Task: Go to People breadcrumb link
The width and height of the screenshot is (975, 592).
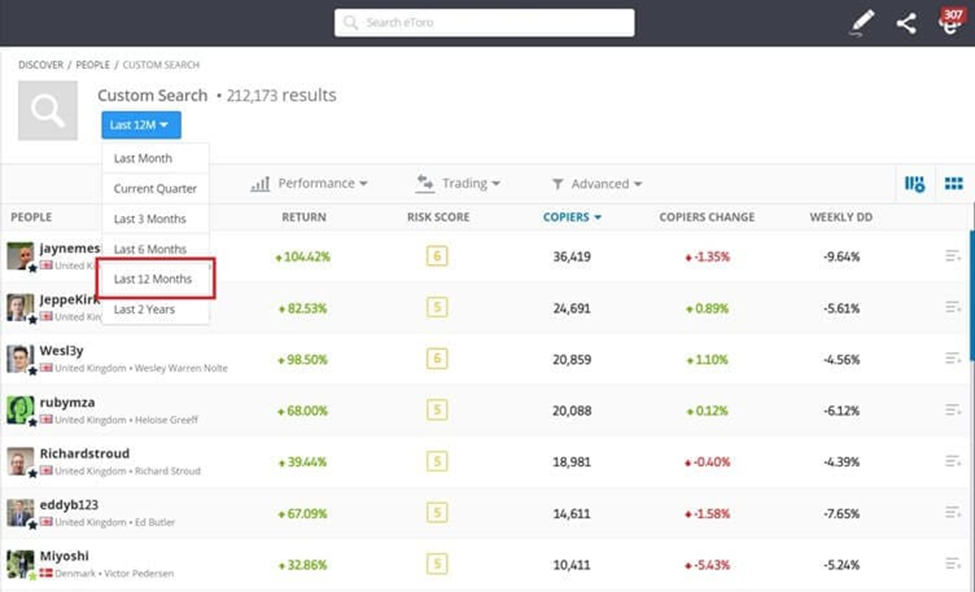Action: coord(93,65)
